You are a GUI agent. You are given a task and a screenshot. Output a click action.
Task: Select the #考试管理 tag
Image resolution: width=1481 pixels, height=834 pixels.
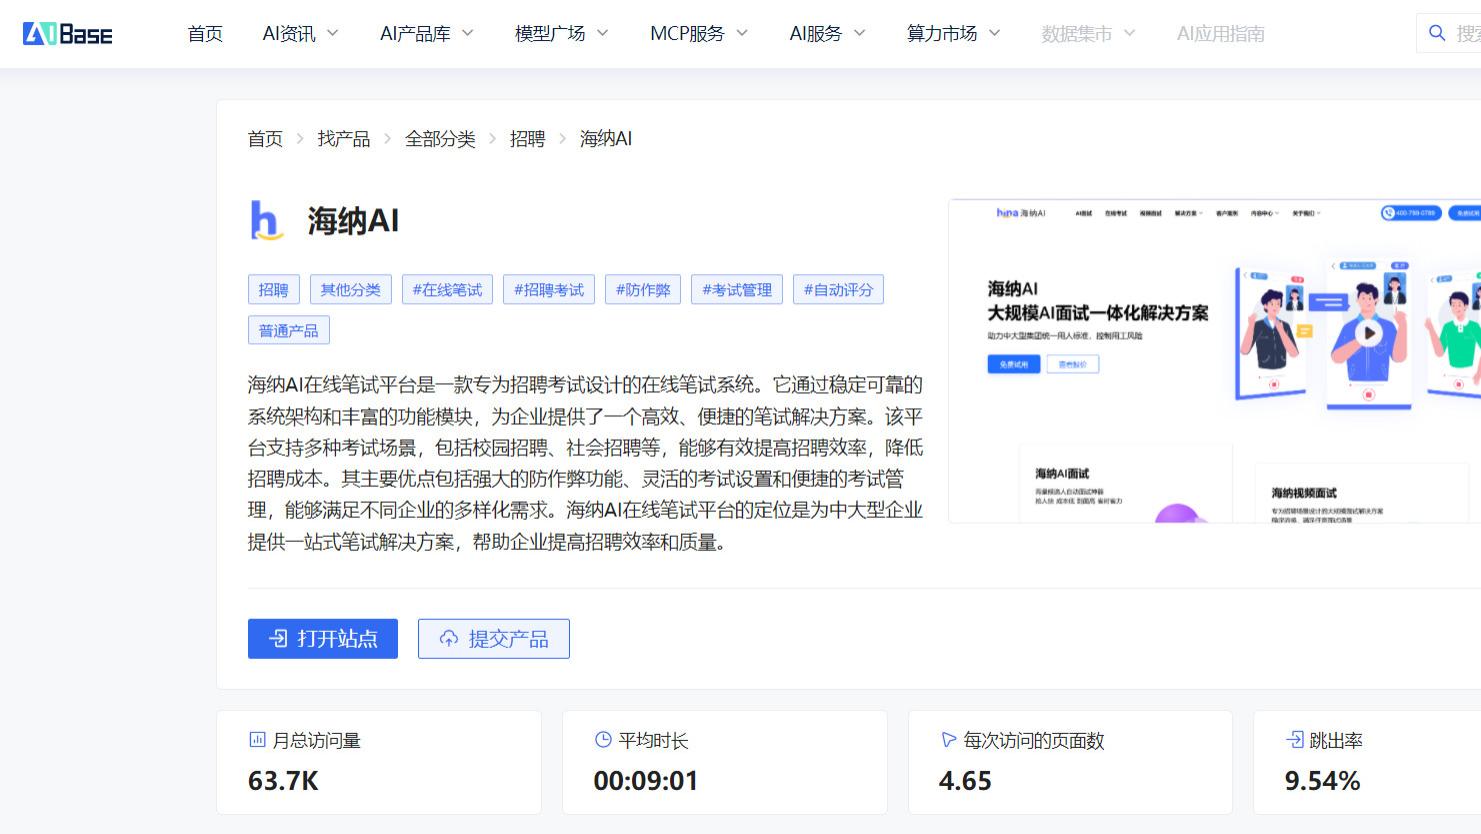tap(737, 290)
